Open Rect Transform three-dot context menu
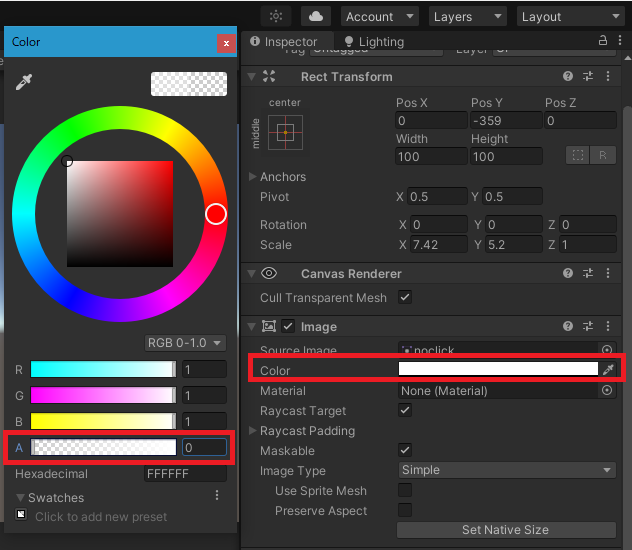Viewport: 632px width, 550px height. point(608,76)
